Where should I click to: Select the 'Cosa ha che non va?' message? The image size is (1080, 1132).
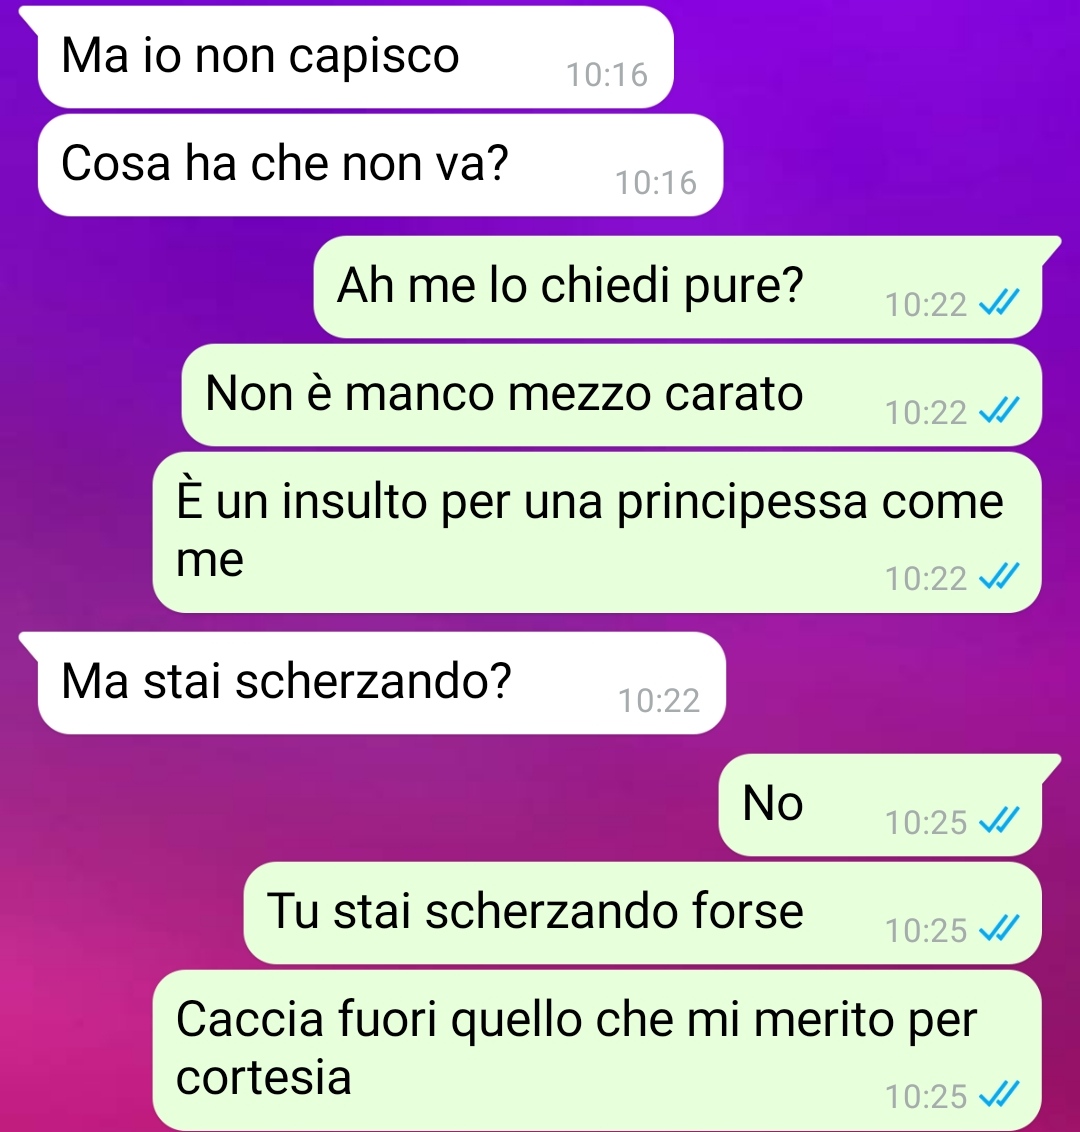pos(380,165)
